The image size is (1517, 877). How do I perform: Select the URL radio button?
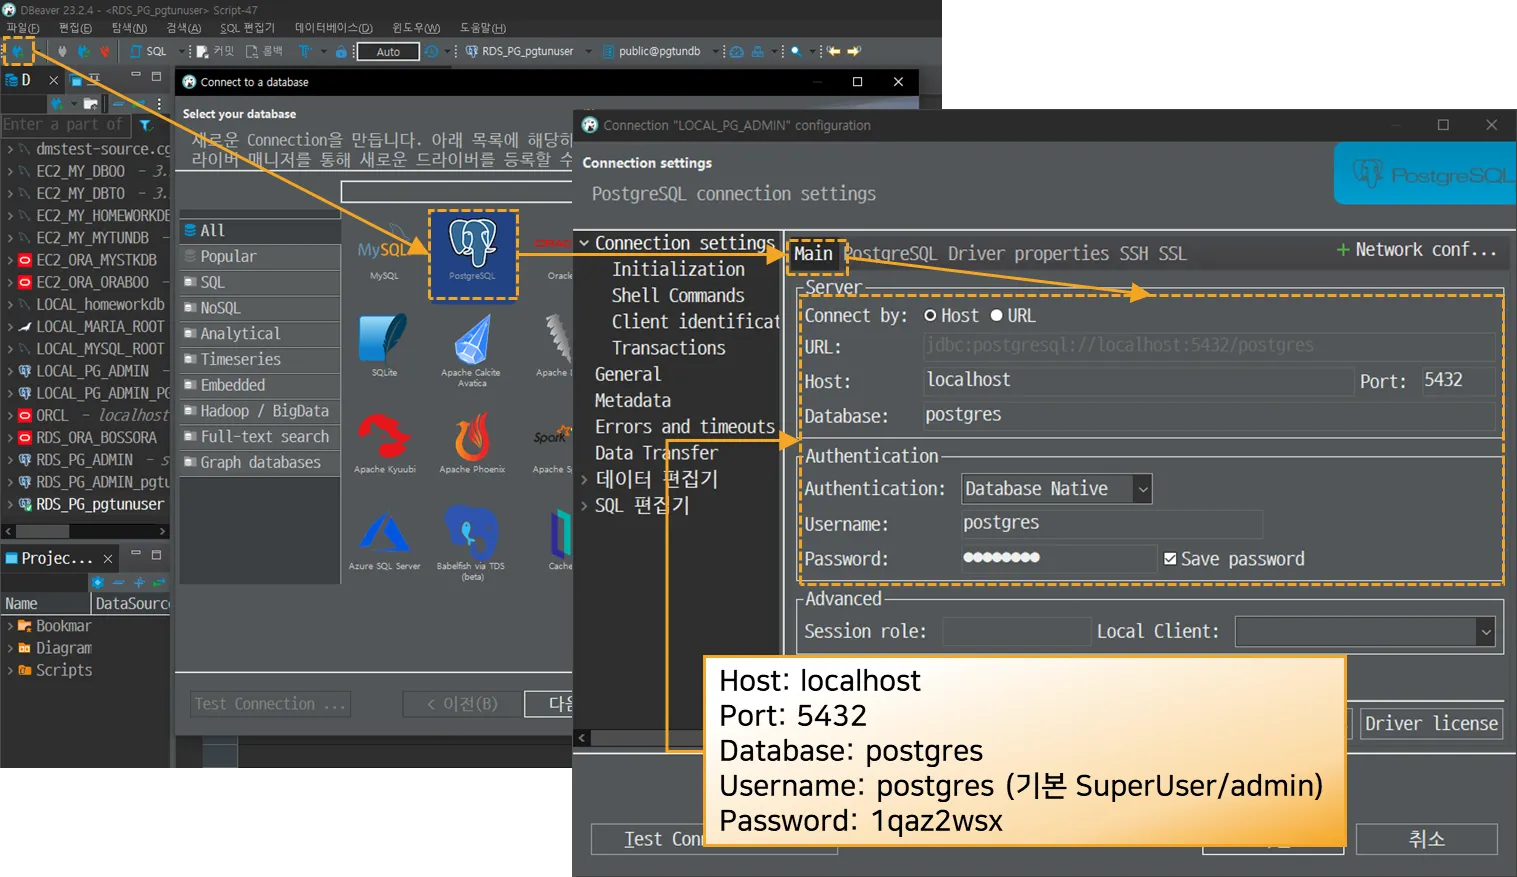[x=997, y=316]
